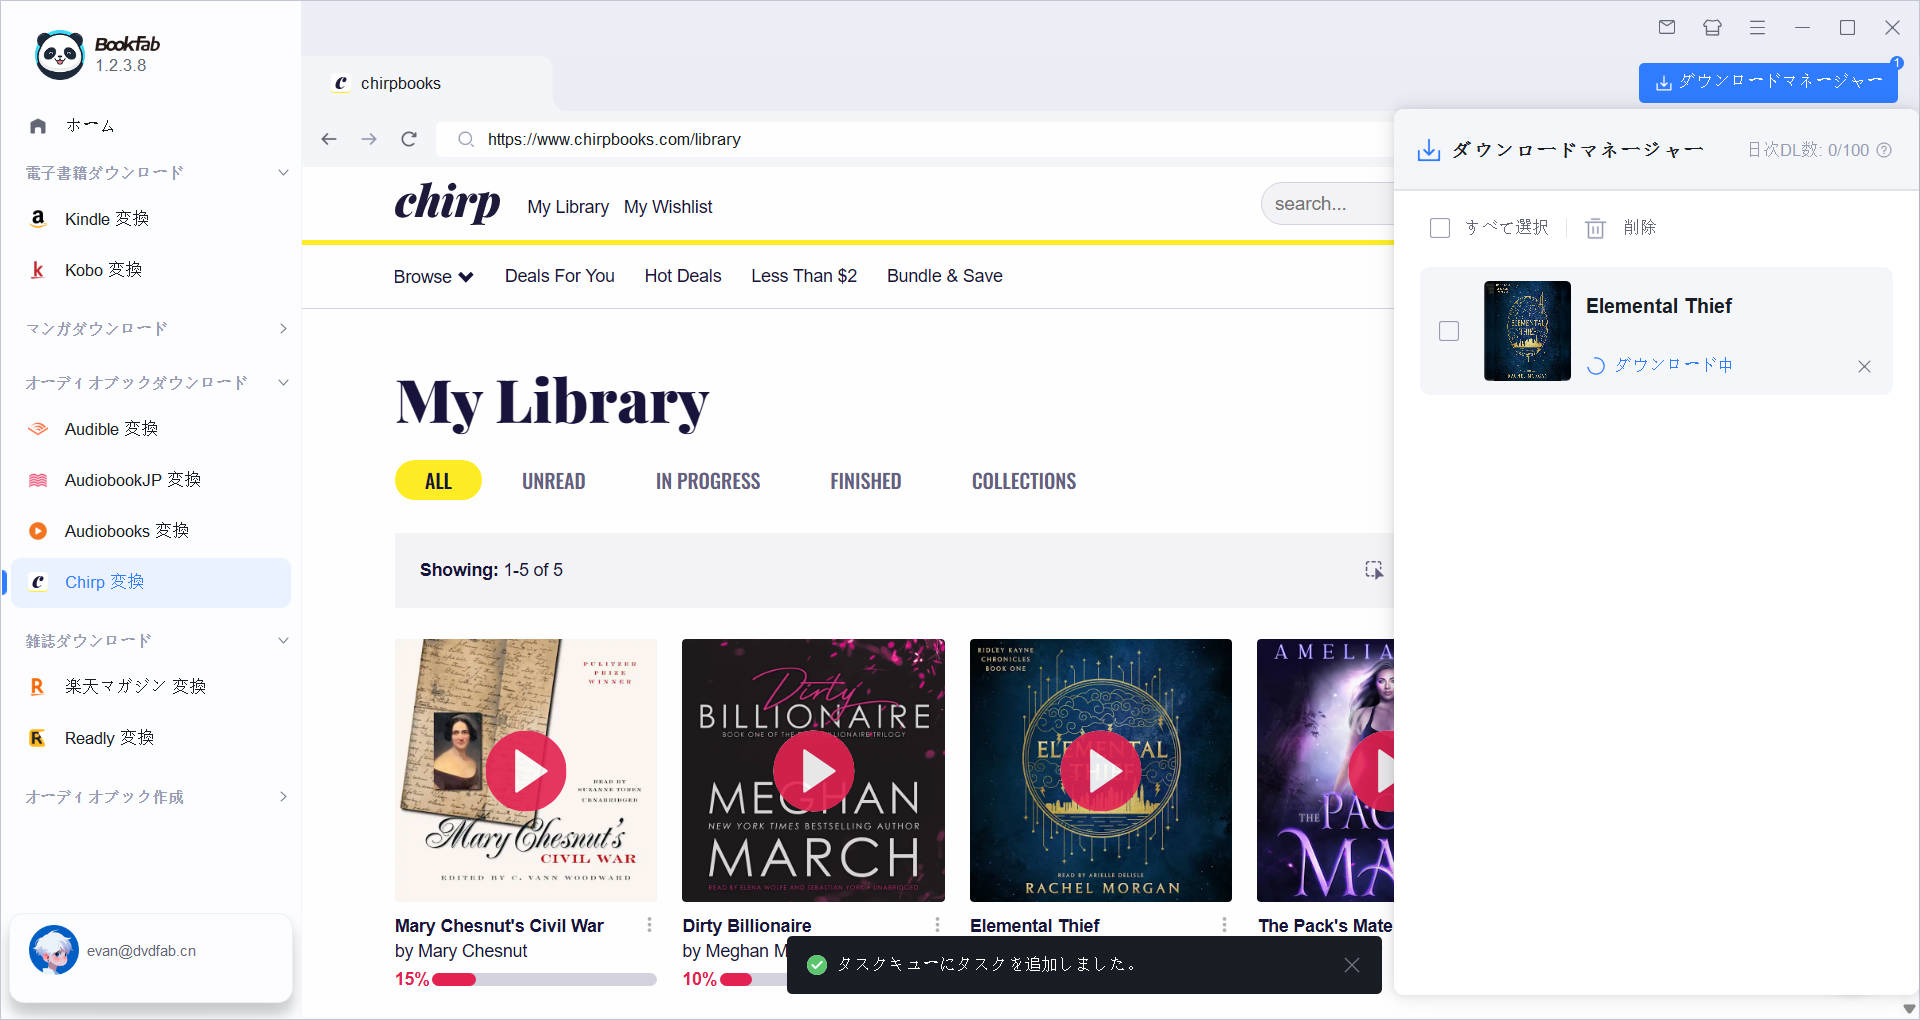The height and width of the screenshot is (1020, 1920).
Task: Open the Hot Deals link
Action: pos(683,276)
